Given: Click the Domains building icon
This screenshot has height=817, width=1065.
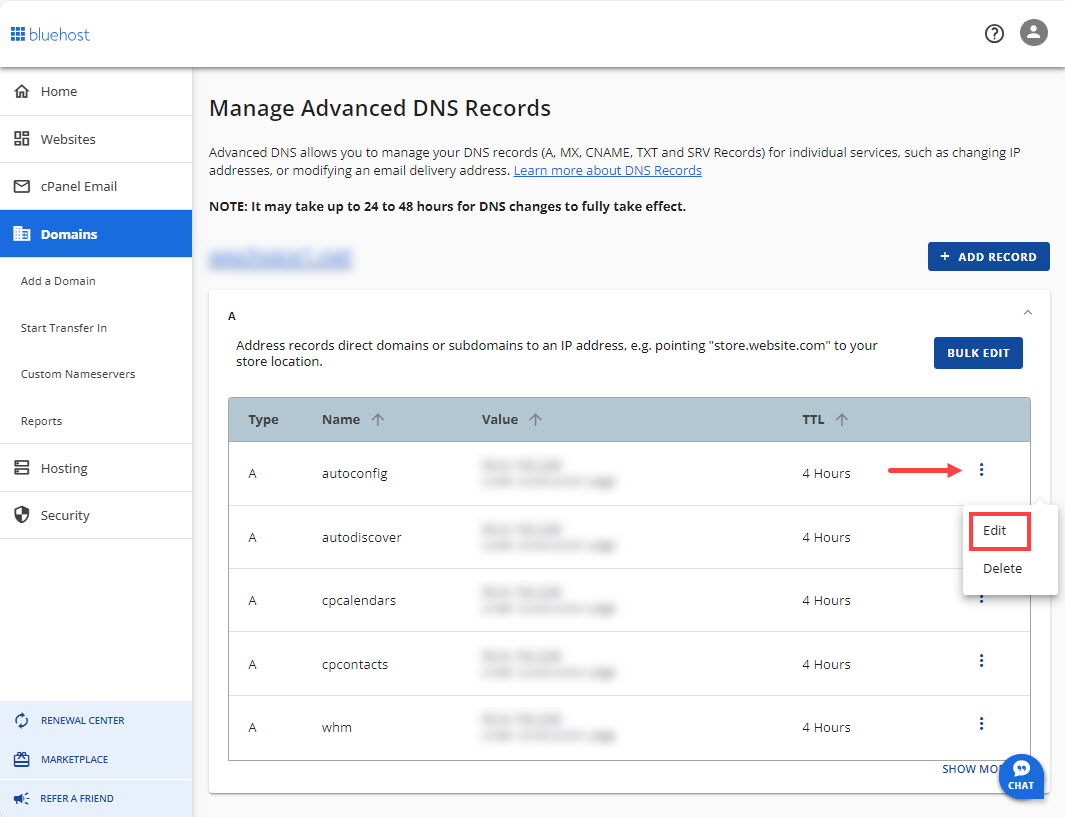Looking at the screenshot, I should point(22,234).
